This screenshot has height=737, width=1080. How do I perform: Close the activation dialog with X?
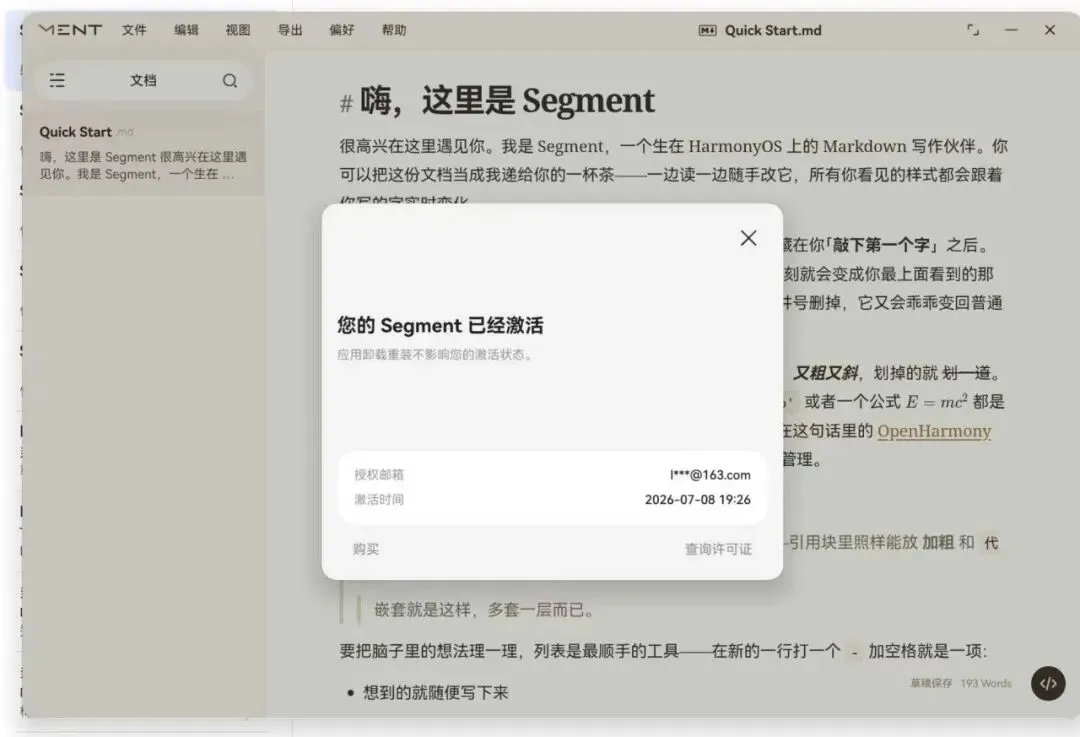pos(749,238)
